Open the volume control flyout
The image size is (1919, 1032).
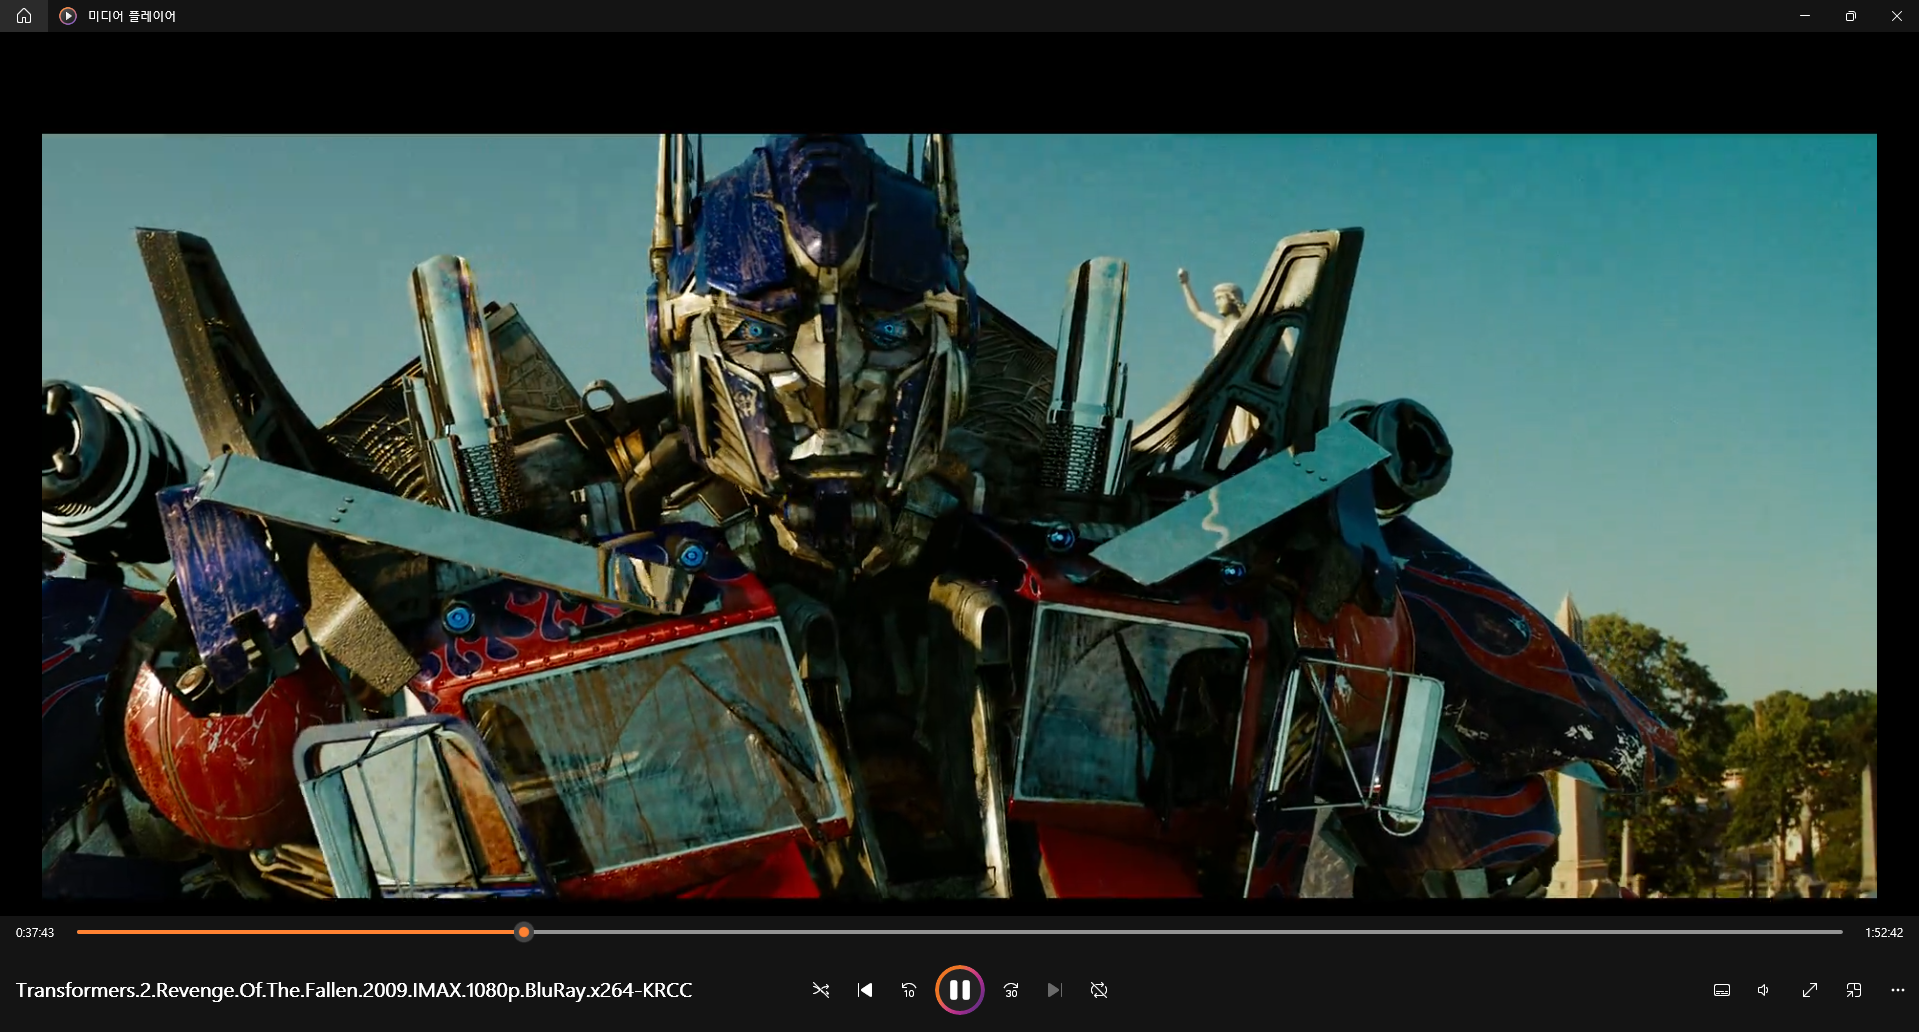[1765, 990]
